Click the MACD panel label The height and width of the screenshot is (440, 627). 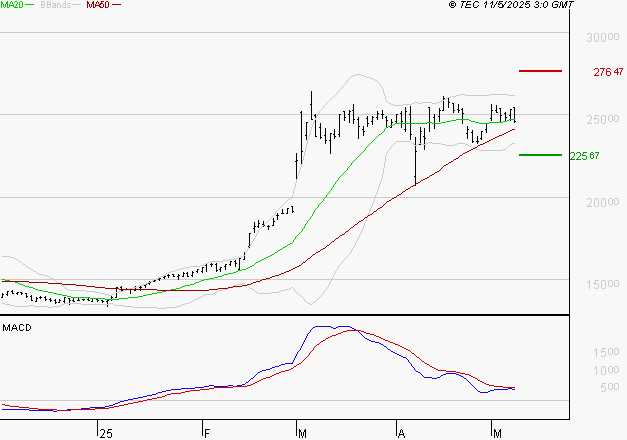(x=17, y=328)
